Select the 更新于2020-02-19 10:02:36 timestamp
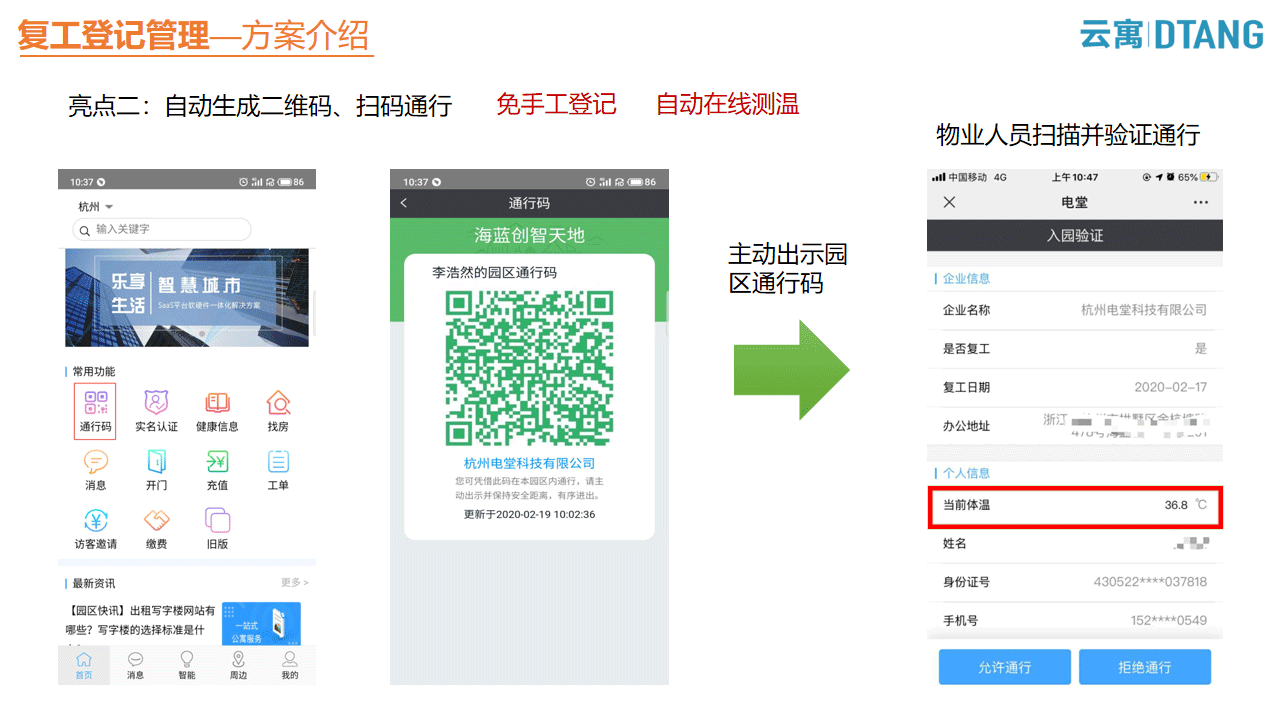 (529, 514)
